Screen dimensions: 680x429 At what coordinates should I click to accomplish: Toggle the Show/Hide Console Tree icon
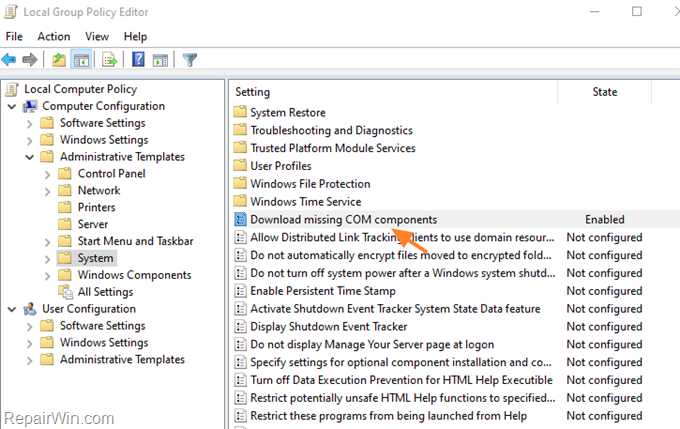pyautogui.click(x=82, y=59)
